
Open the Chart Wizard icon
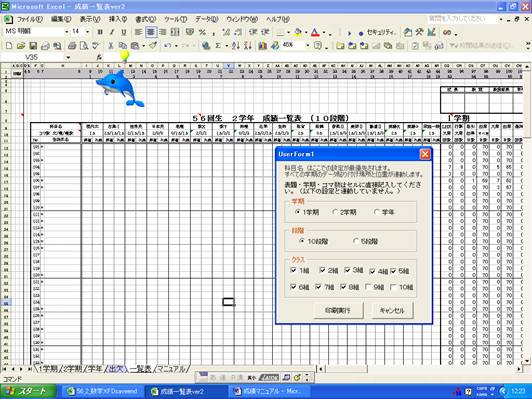[263, 45]
